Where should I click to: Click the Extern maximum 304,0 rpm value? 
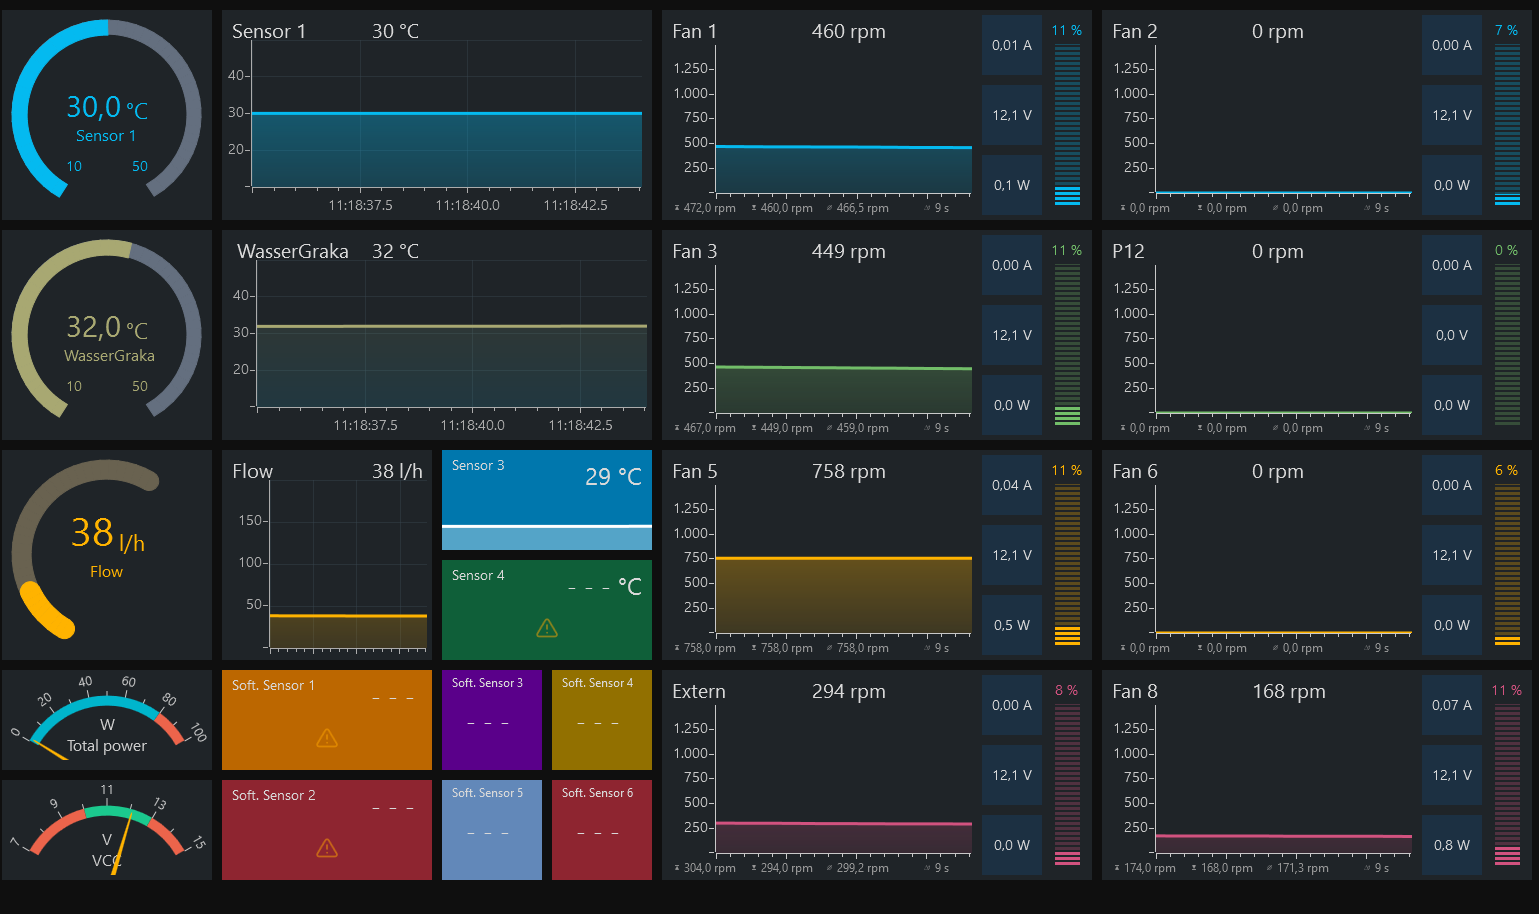click(x=709, y=868)
